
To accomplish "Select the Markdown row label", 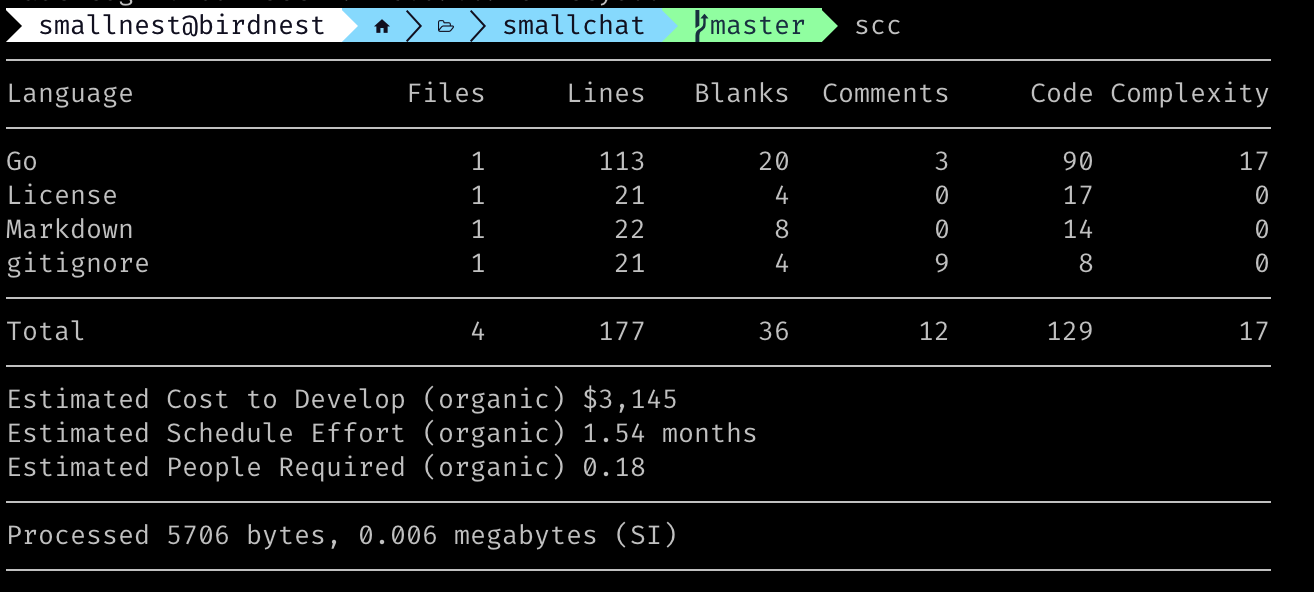I will coord(70,229).
